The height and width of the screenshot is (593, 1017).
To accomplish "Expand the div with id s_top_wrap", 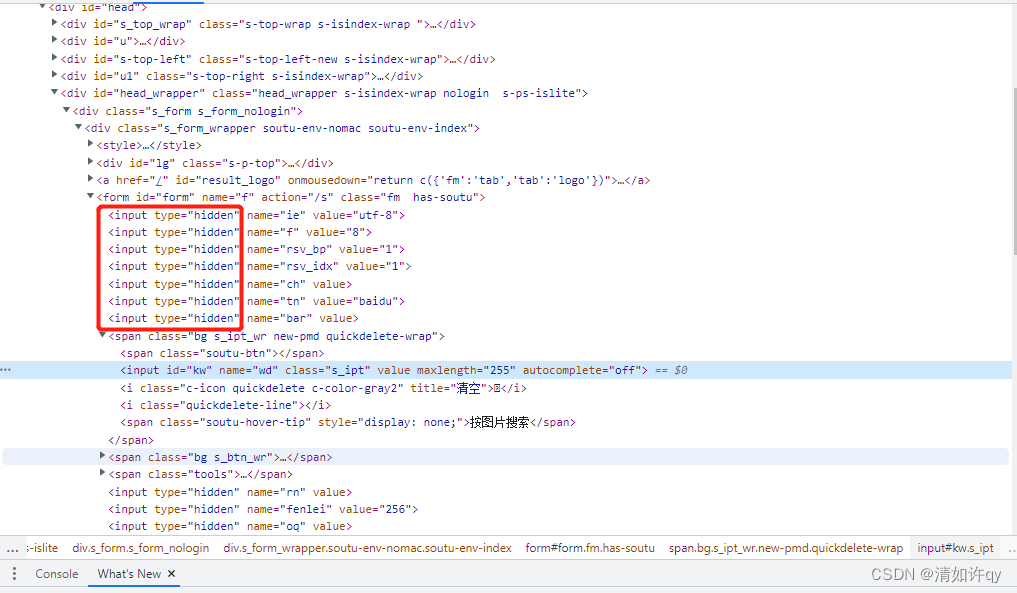I will tap(53, 23).
